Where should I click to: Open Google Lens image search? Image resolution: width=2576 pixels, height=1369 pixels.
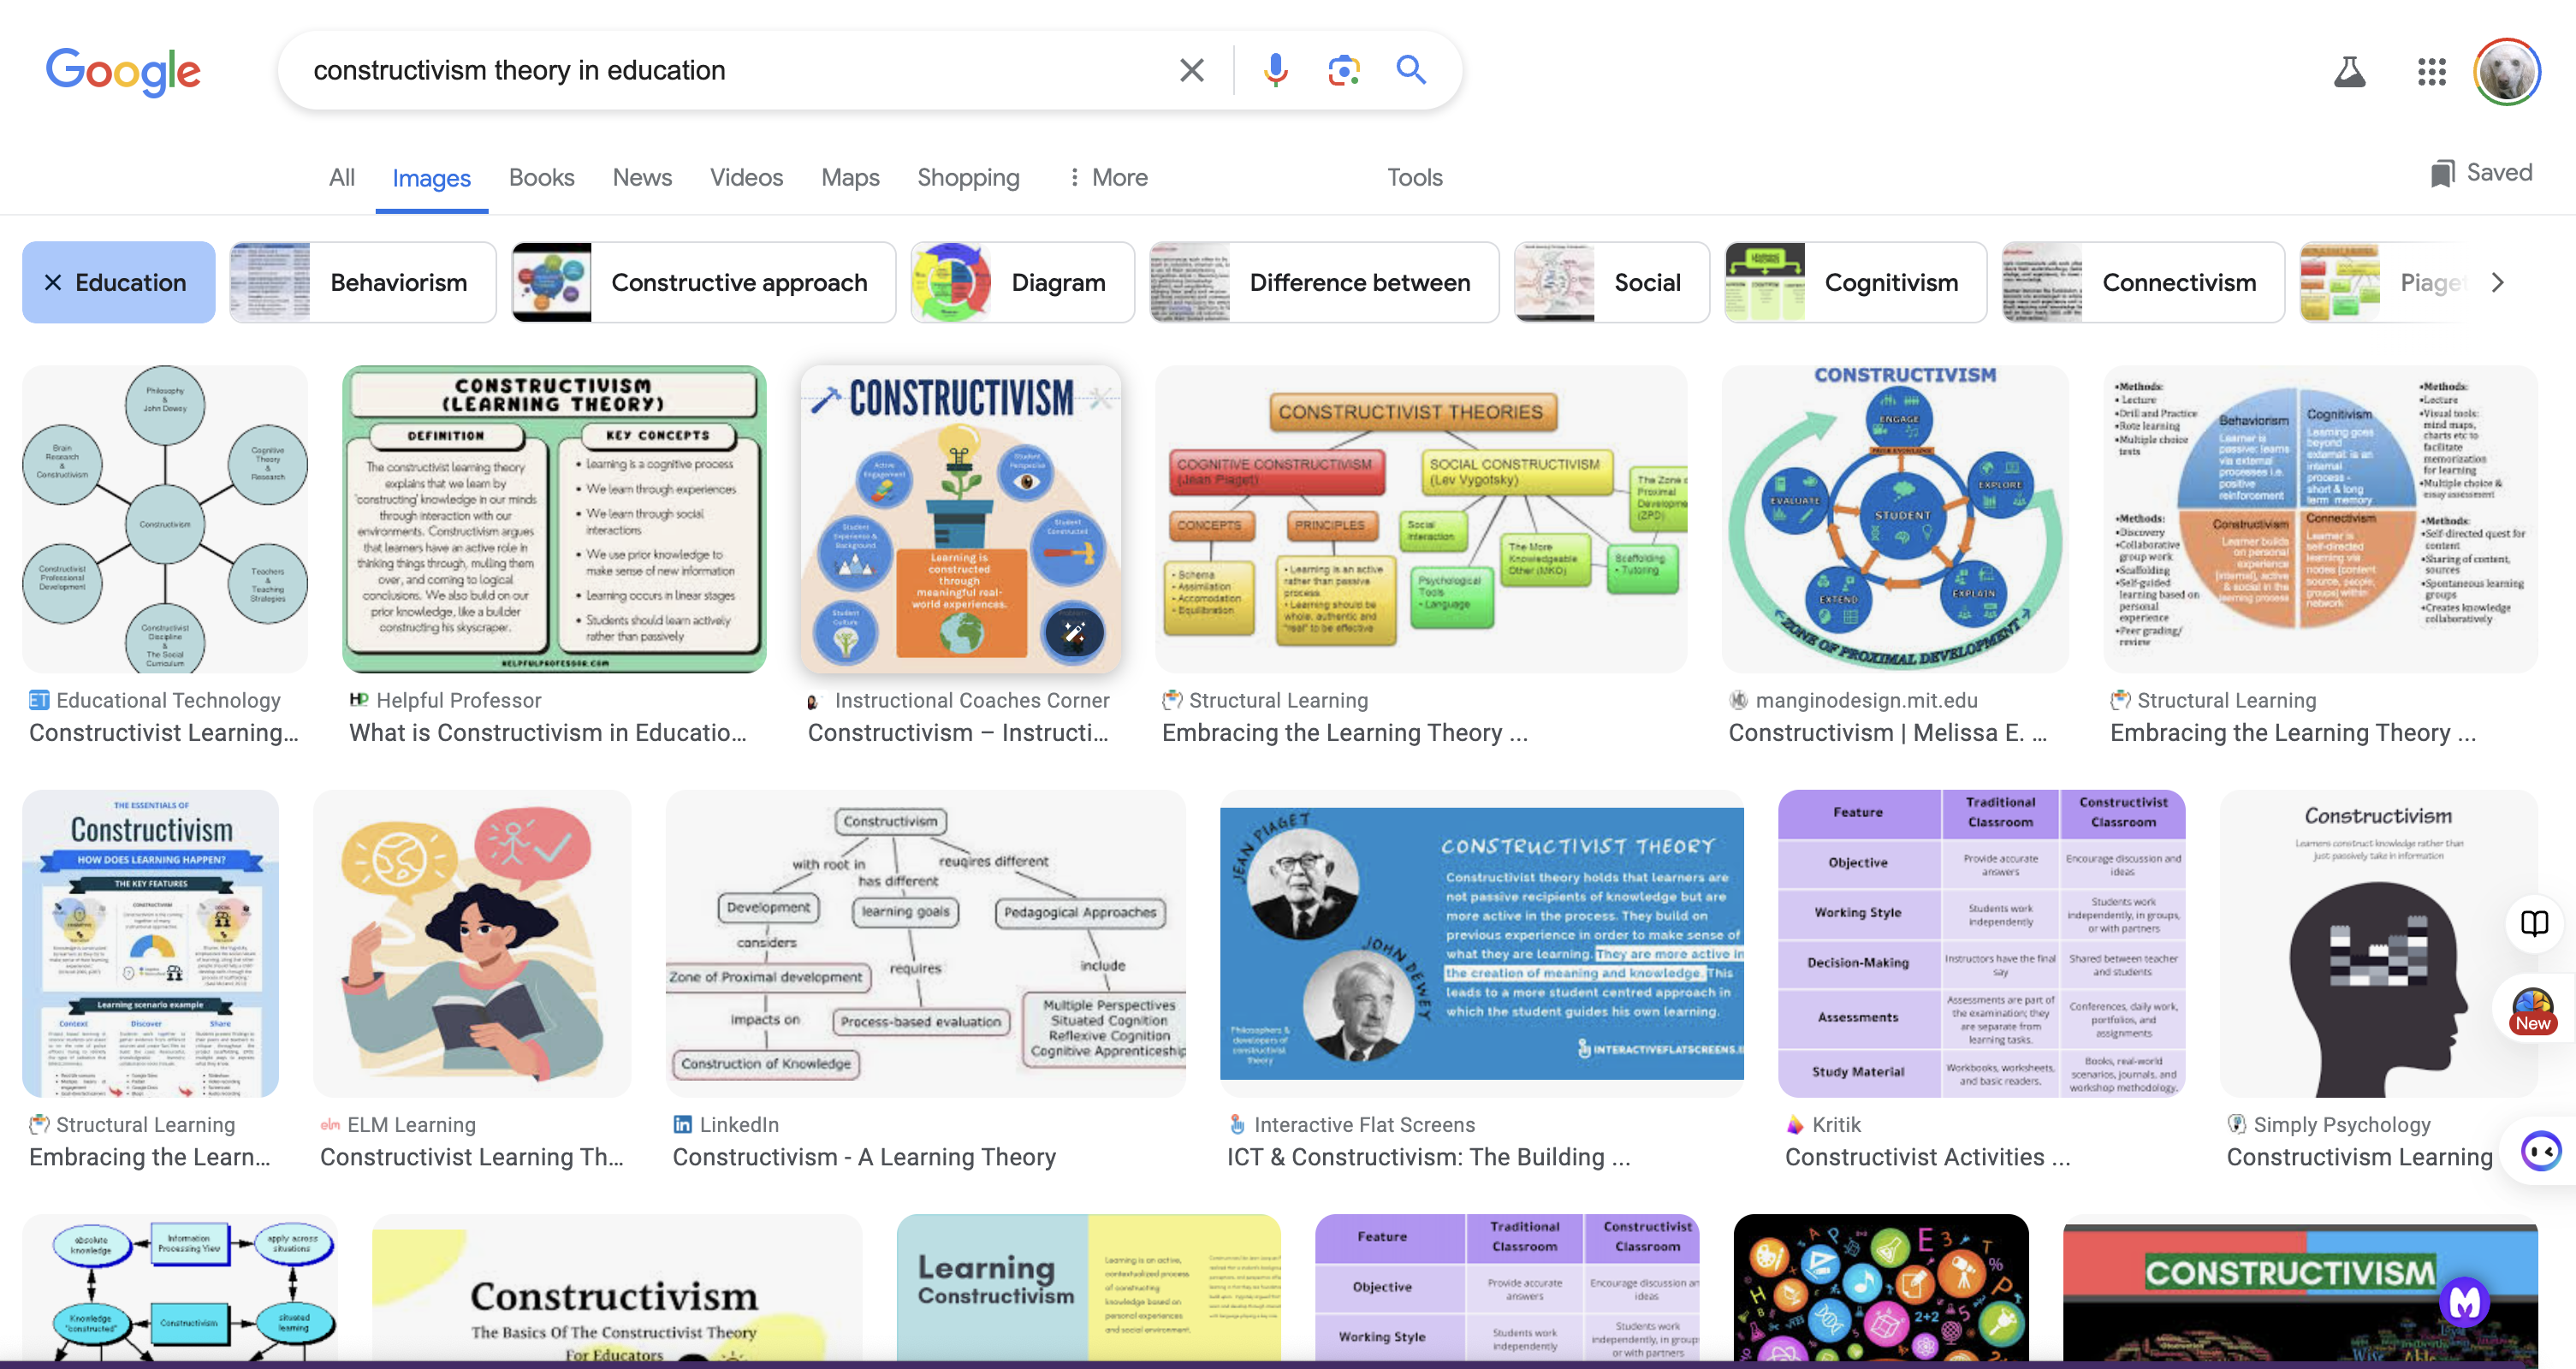pyautogui.click(x=1343, y=70)
